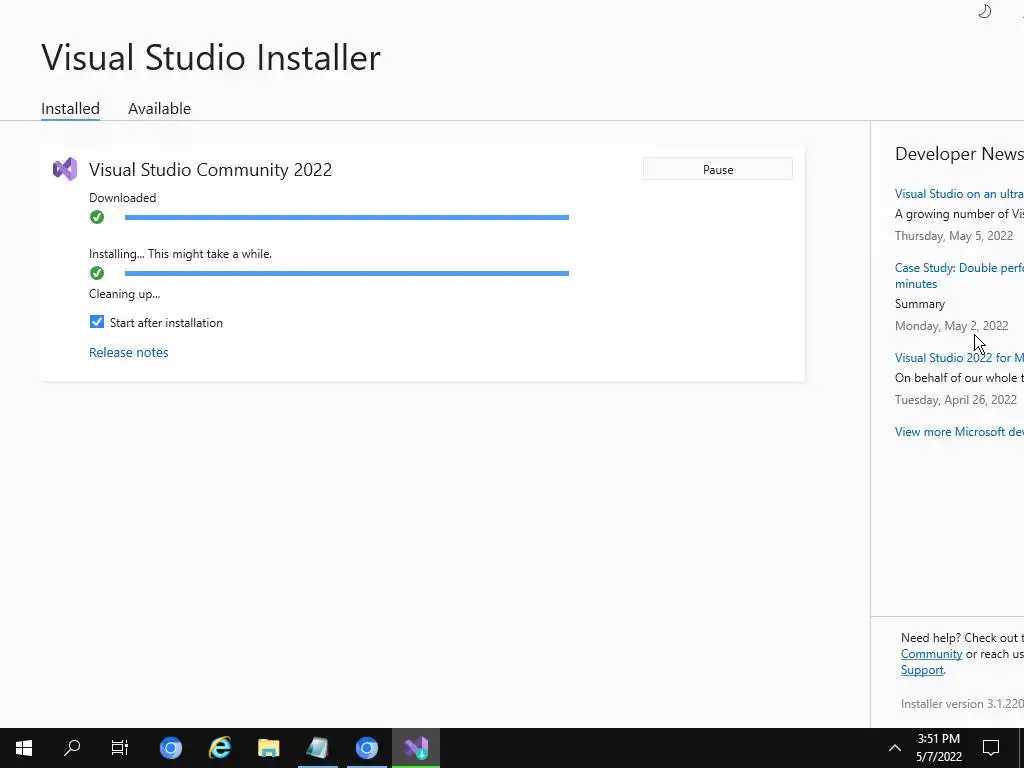Open the Release notes link

129,352
